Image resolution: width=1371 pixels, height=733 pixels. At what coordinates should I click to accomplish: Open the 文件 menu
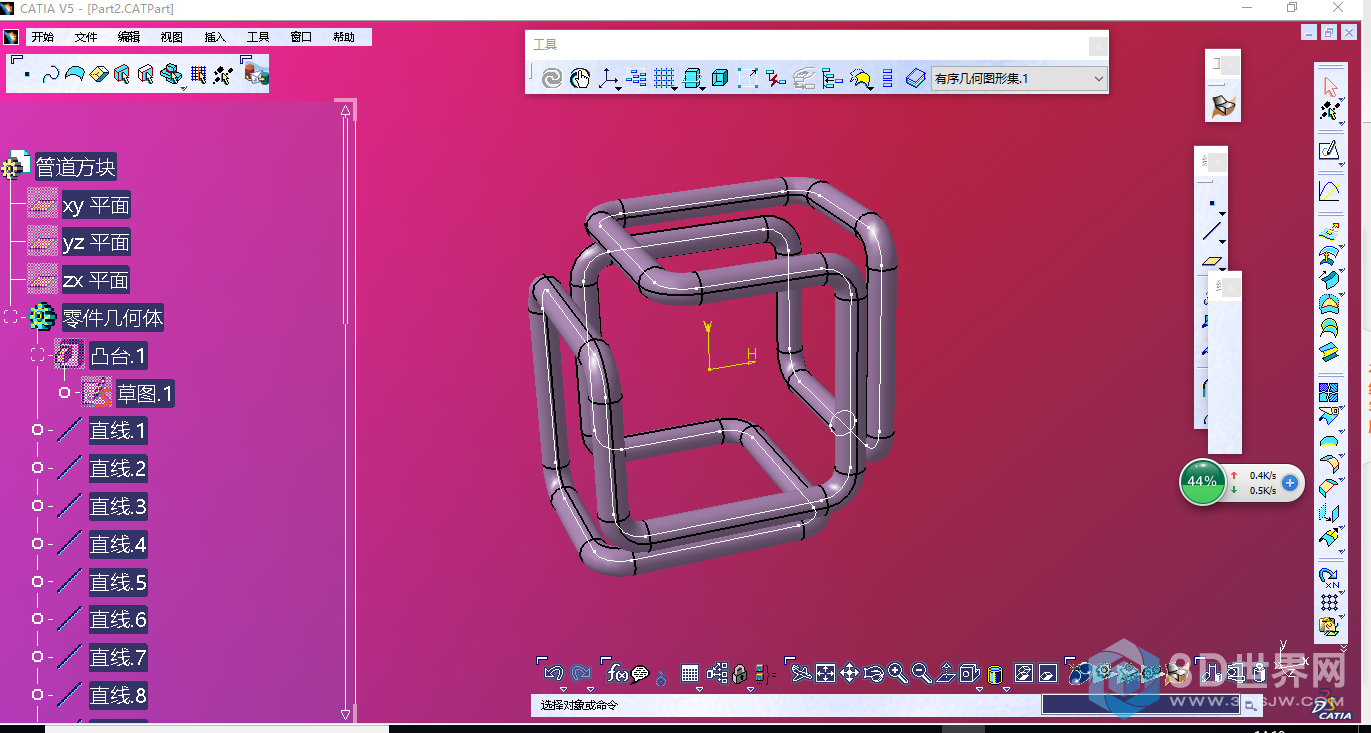click(x=86, y=37)
